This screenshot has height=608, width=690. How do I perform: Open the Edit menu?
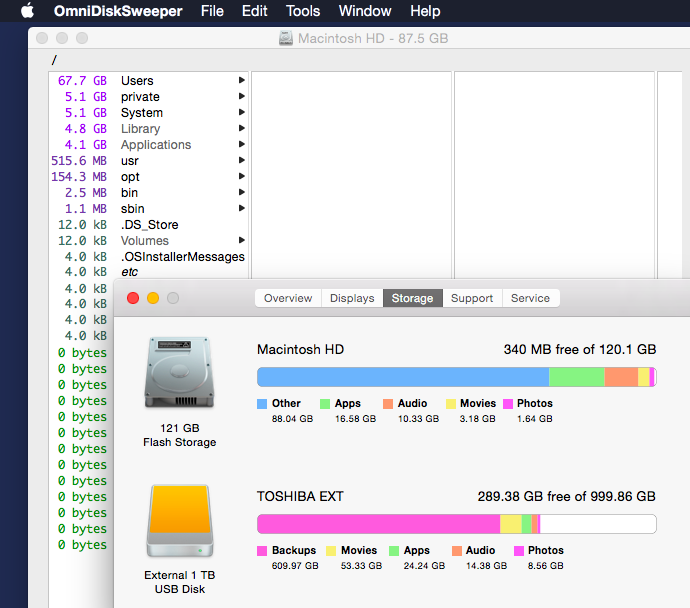point(254,11)
